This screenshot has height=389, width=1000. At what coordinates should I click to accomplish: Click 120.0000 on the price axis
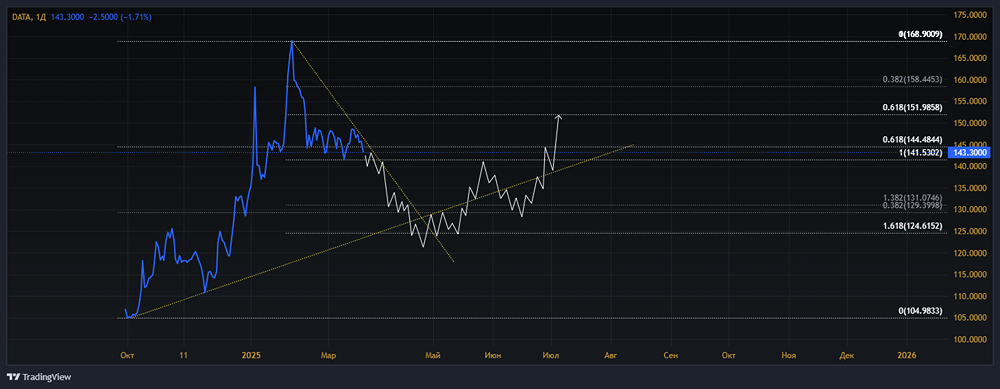point(970,253)
